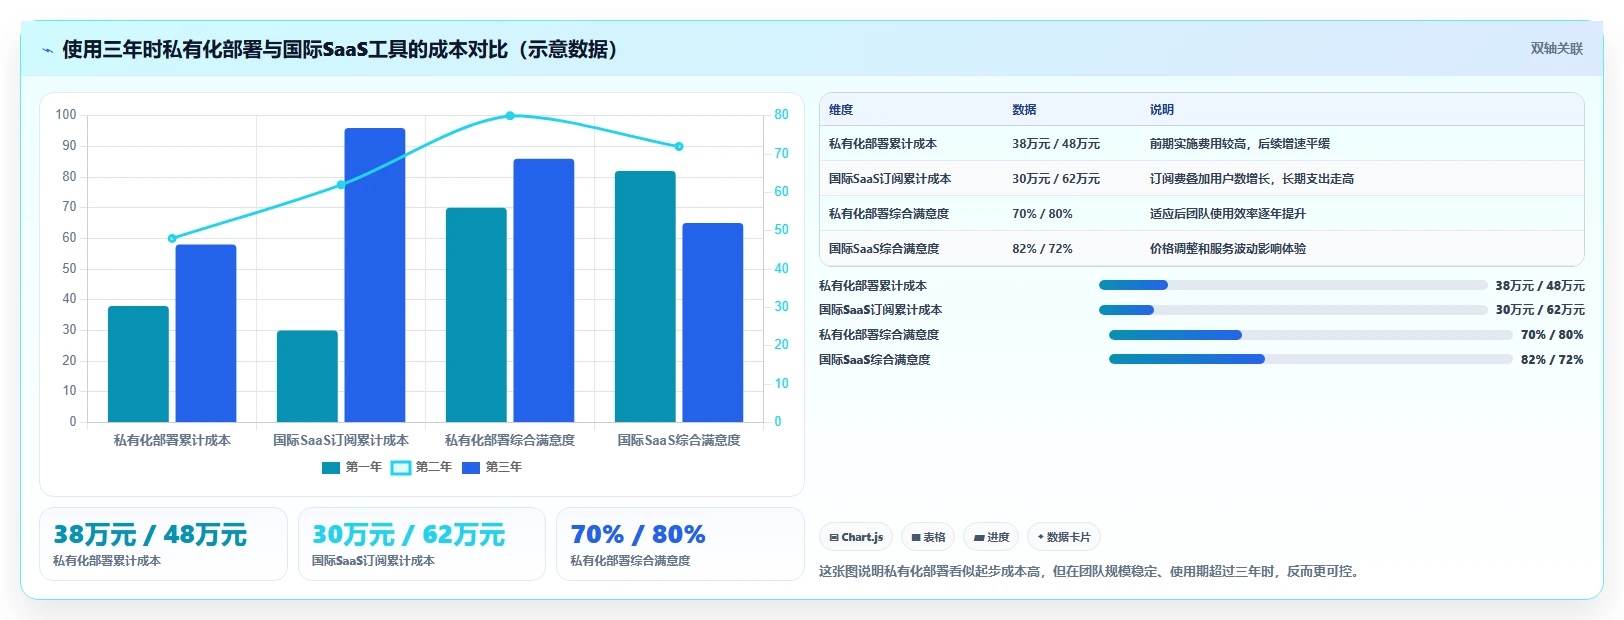Click table data cell 38万元 / 48万元
The height and width of the screenshot is (620, 1624).
1056,144
